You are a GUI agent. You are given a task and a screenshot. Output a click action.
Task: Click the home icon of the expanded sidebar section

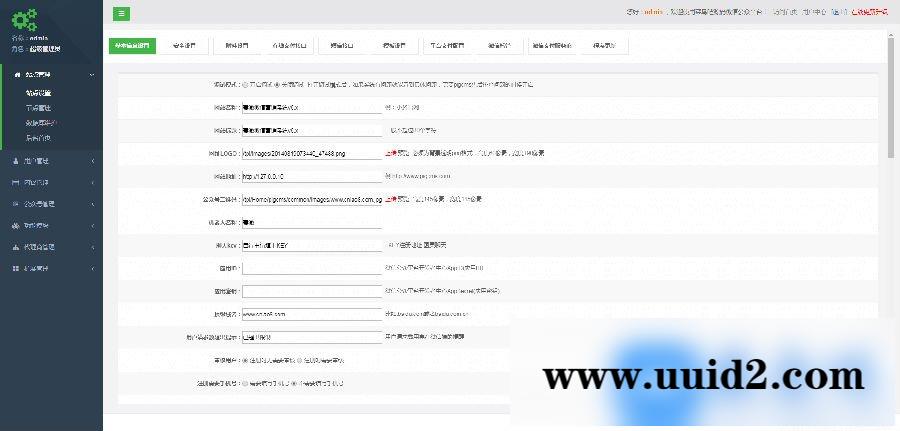click(17, 74)
